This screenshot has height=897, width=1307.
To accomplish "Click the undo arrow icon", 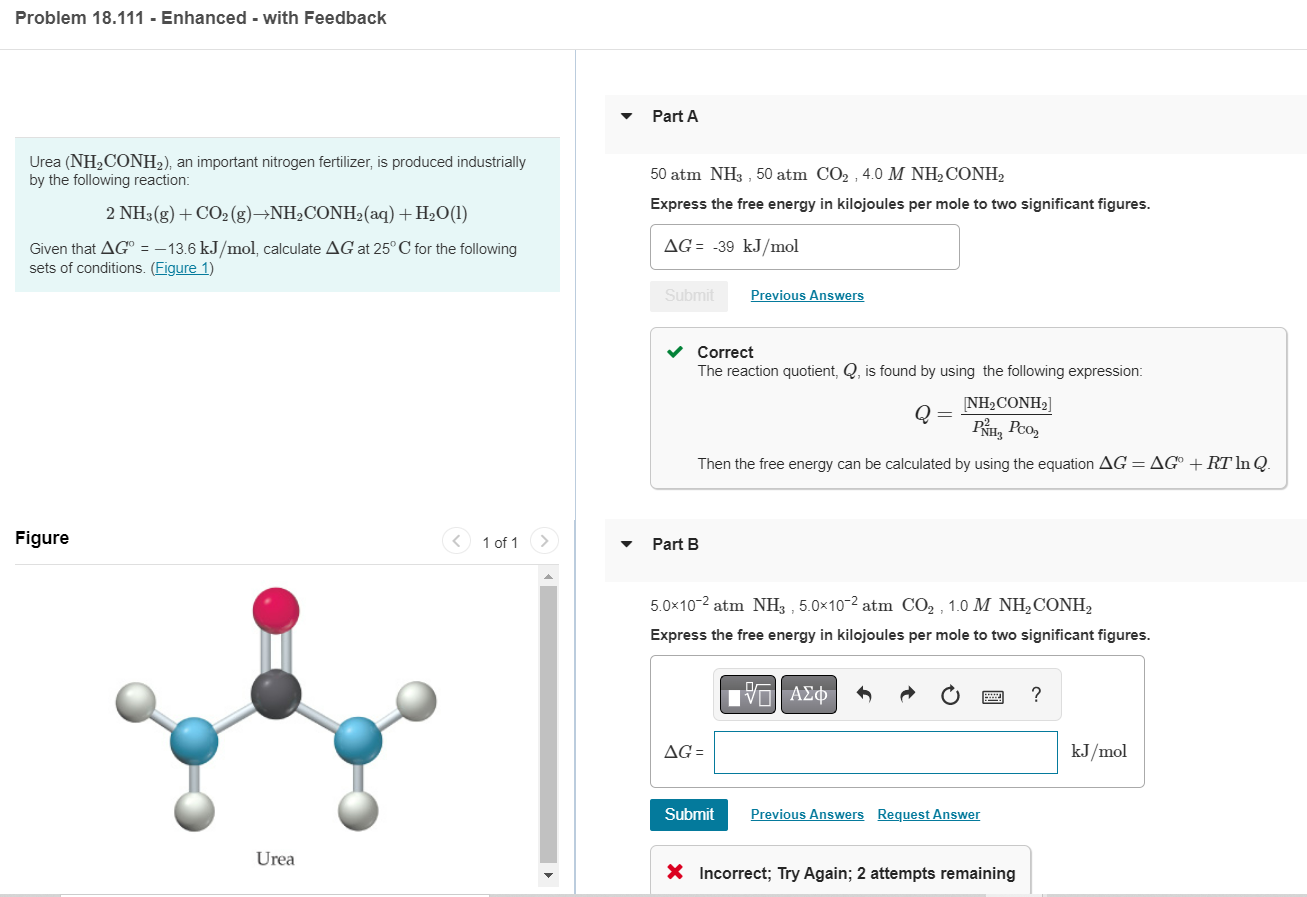I will (x=865, y=695).
